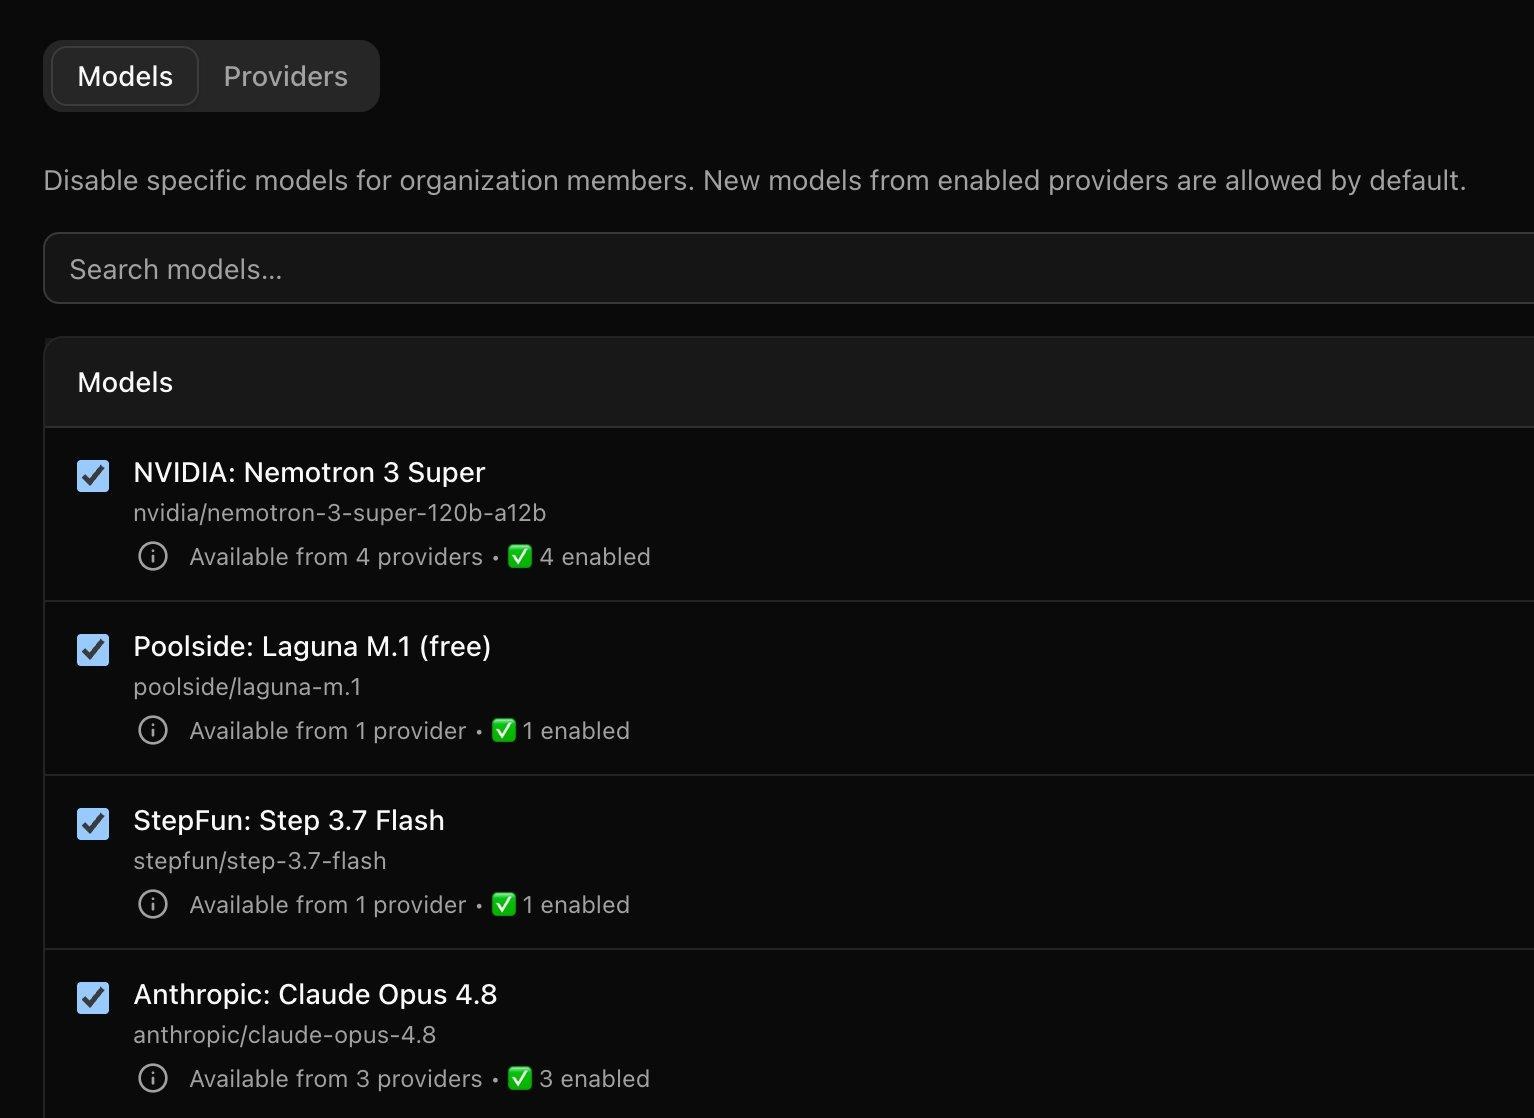The image size is (1534, 1118).
Task: Click the info icon under Claude Opus 4.8
Action: click(153, 1078)
